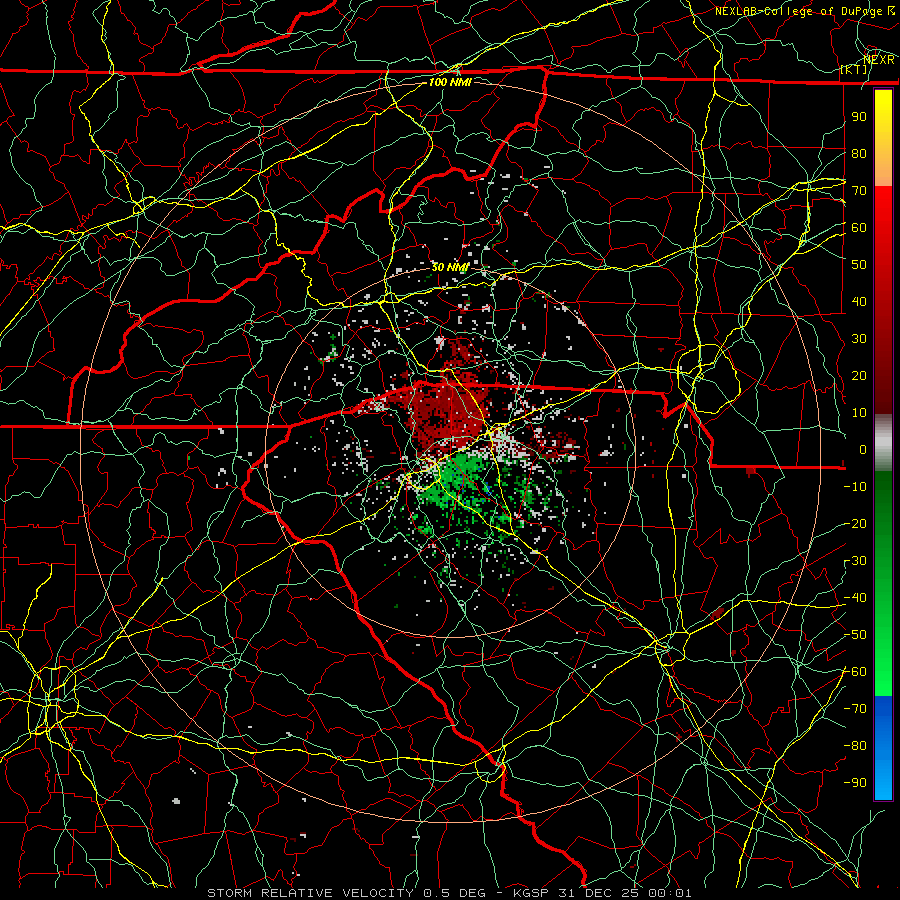The height and width of the screenshot is (900, 900).
Task: Click the NEXLAB-College of DuPage credit text
Action: point(798,11)
